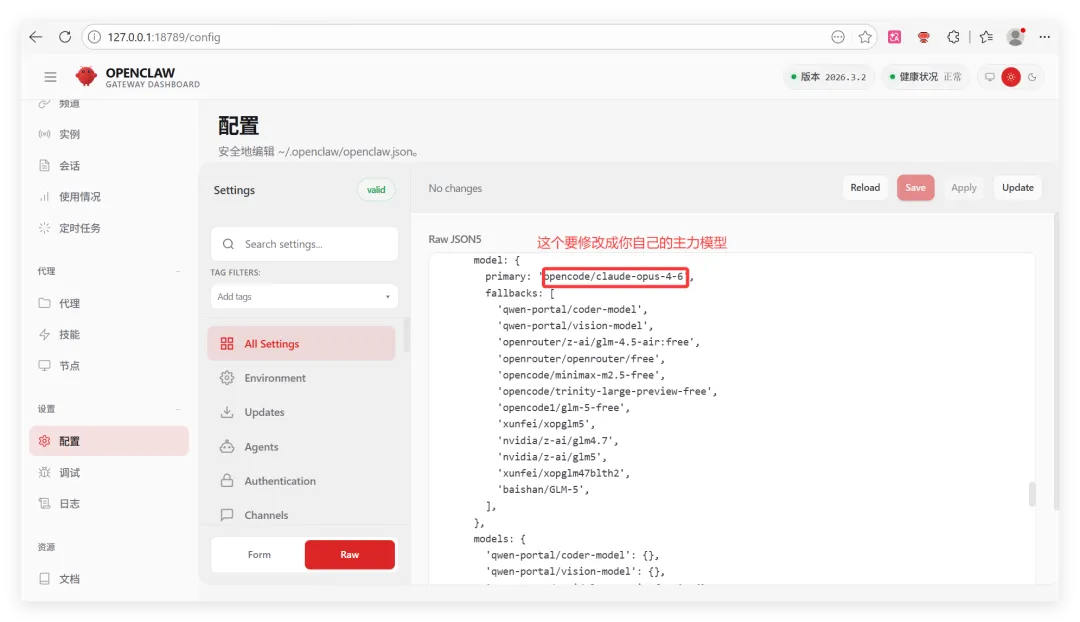Viewport: 1080px width, 622px height.
Task: Open the 定时任务 scheduled tasks page
Action: click(109, 228)
